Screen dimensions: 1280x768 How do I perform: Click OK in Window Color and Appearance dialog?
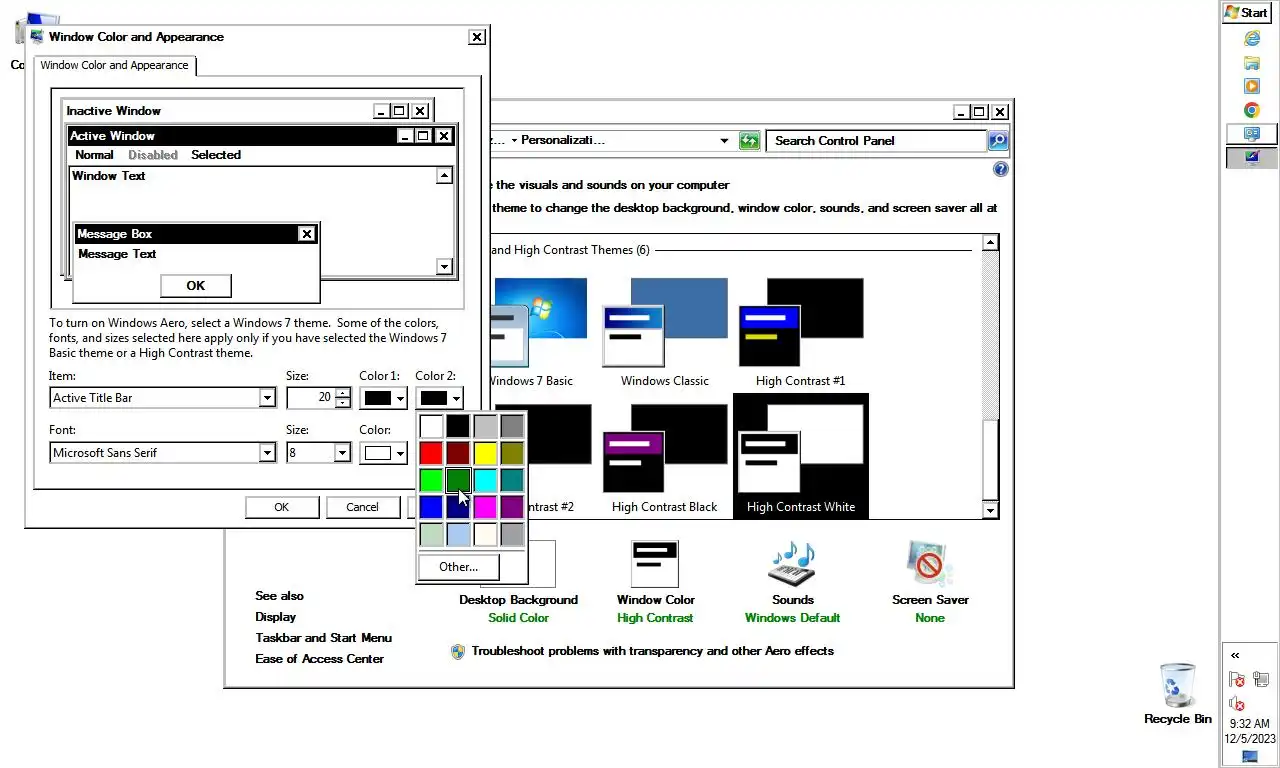click(x=282, y=507)
